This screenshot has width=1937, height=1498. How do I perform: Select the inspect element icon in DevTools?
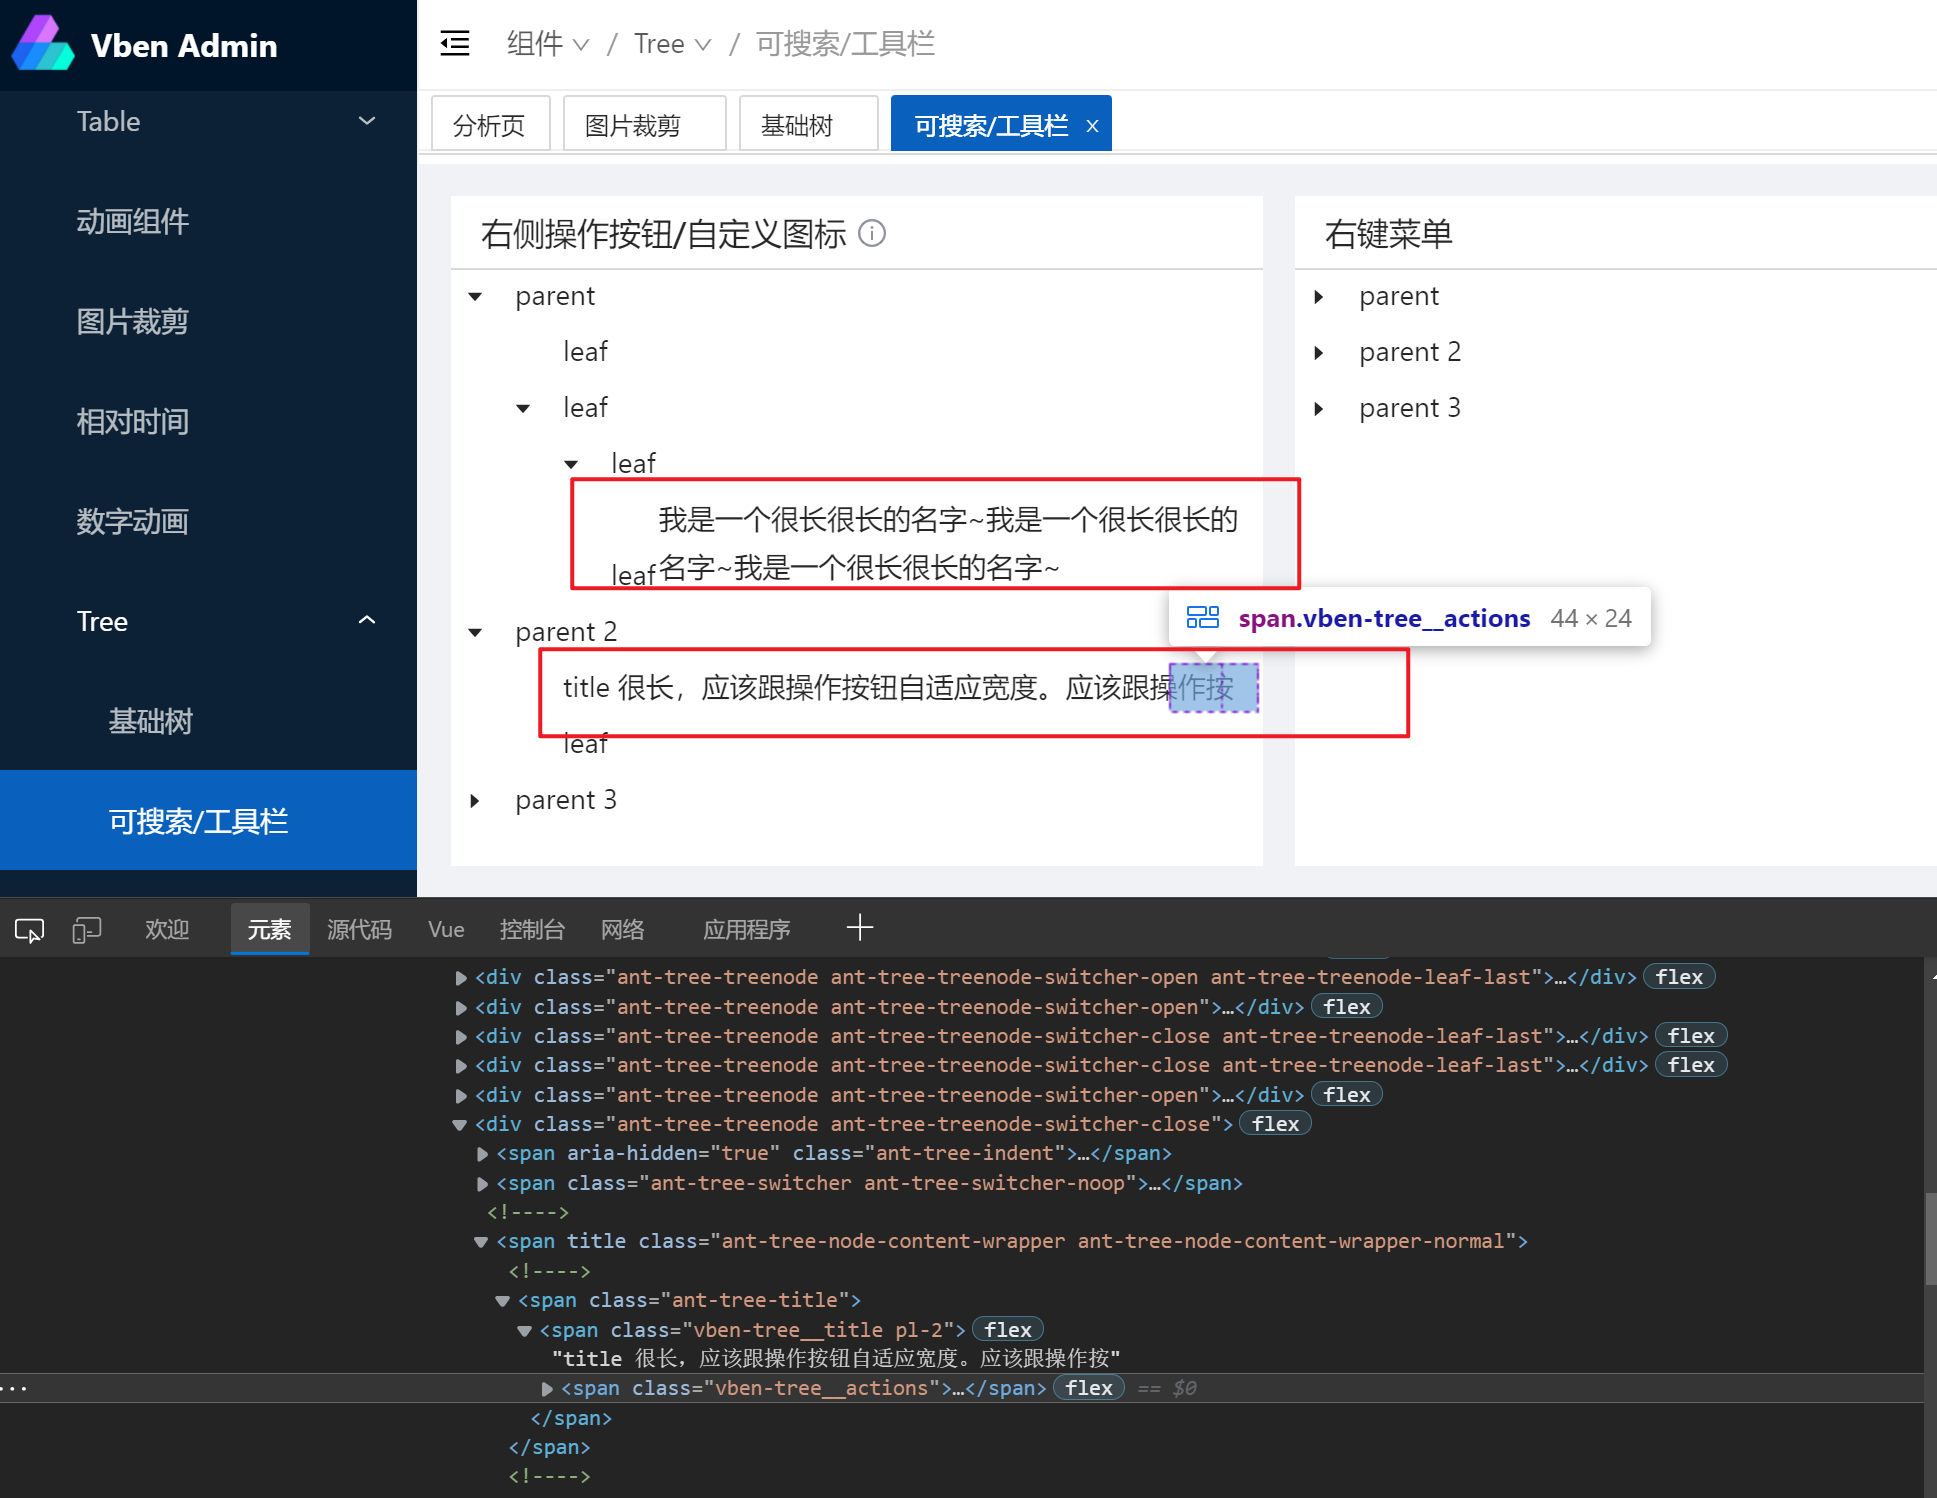29,929
